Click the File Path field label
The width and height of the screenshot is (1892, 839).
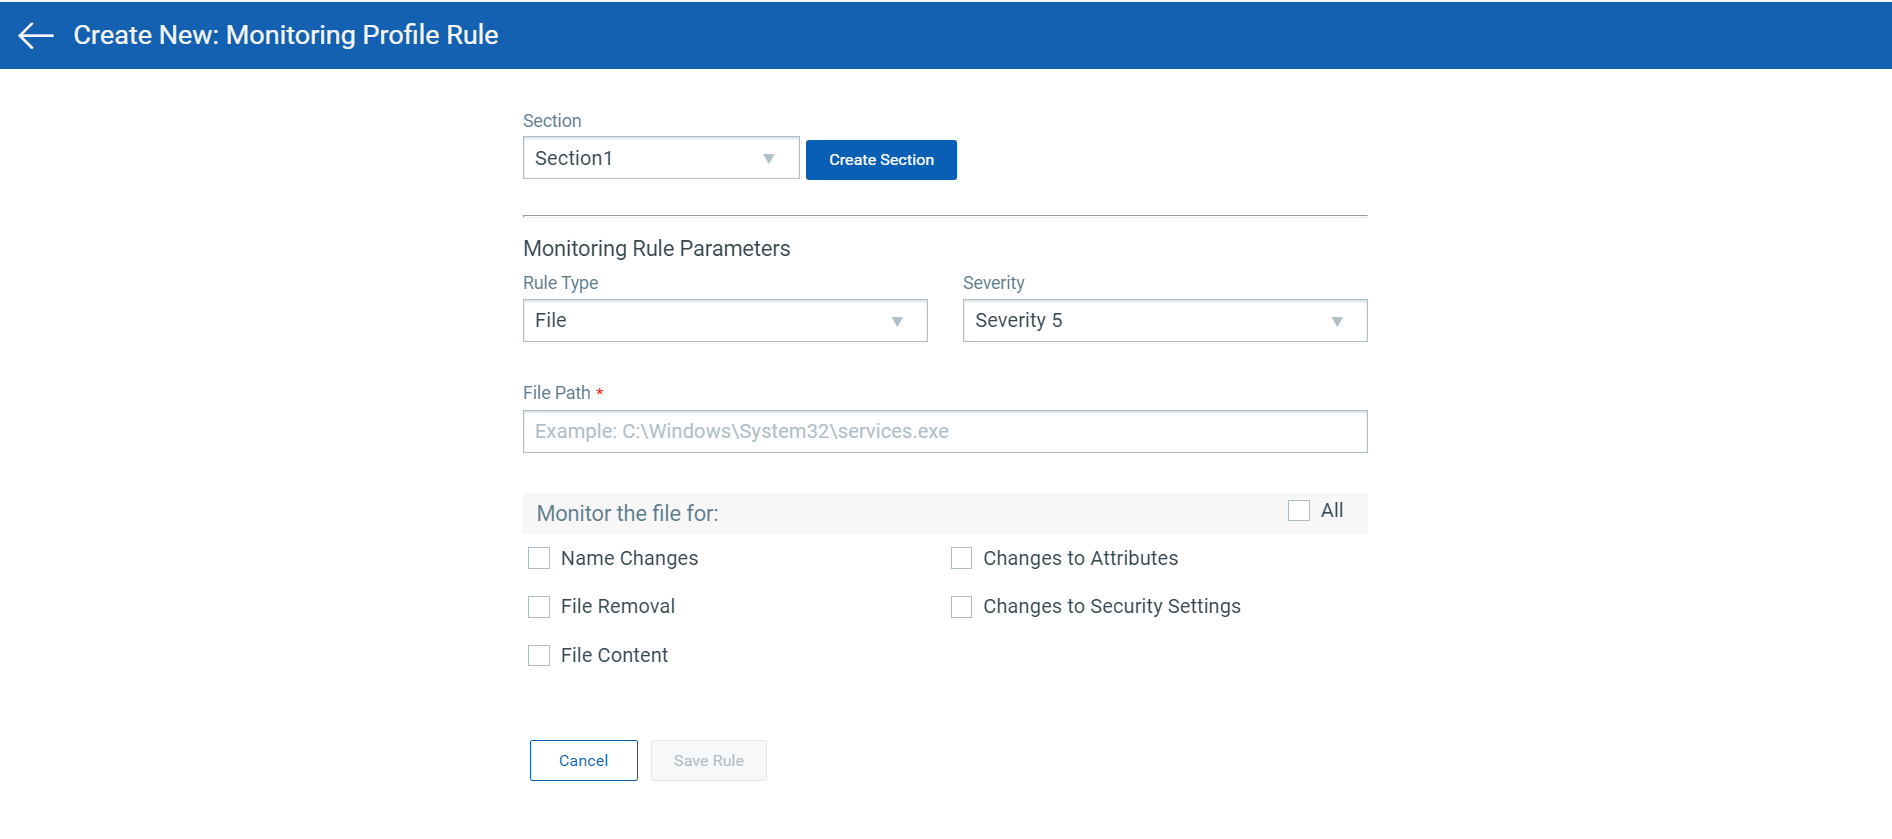(556, 393)
